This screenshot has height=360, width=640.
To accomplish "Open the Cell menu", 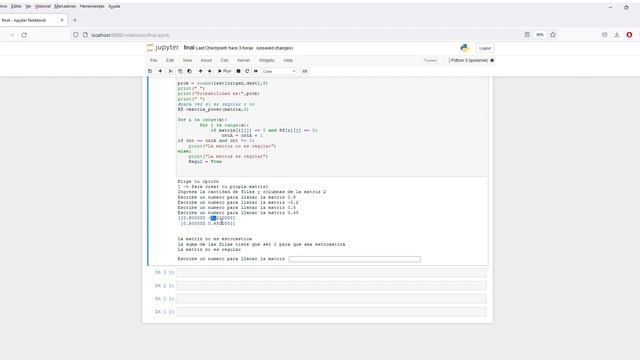I will coord(224,60).
